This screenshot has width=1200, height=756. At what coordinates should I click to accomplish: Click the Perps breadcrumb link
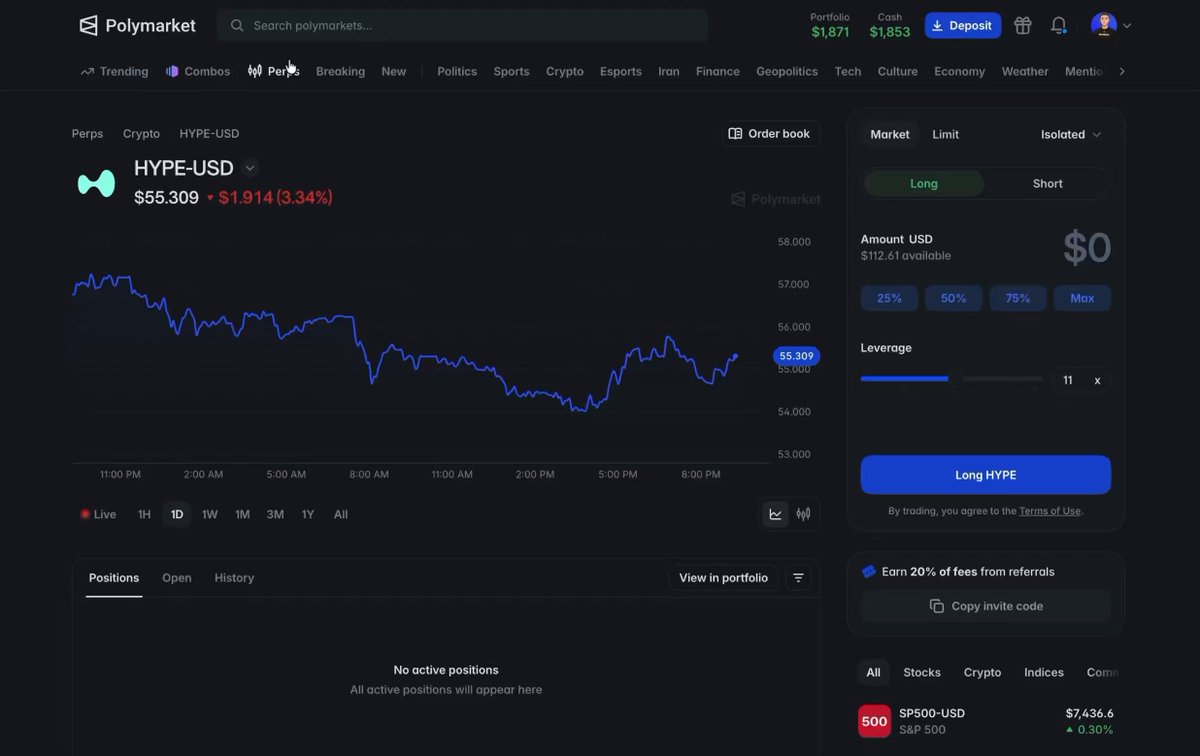pyautogui.click(x=87, y=133)
